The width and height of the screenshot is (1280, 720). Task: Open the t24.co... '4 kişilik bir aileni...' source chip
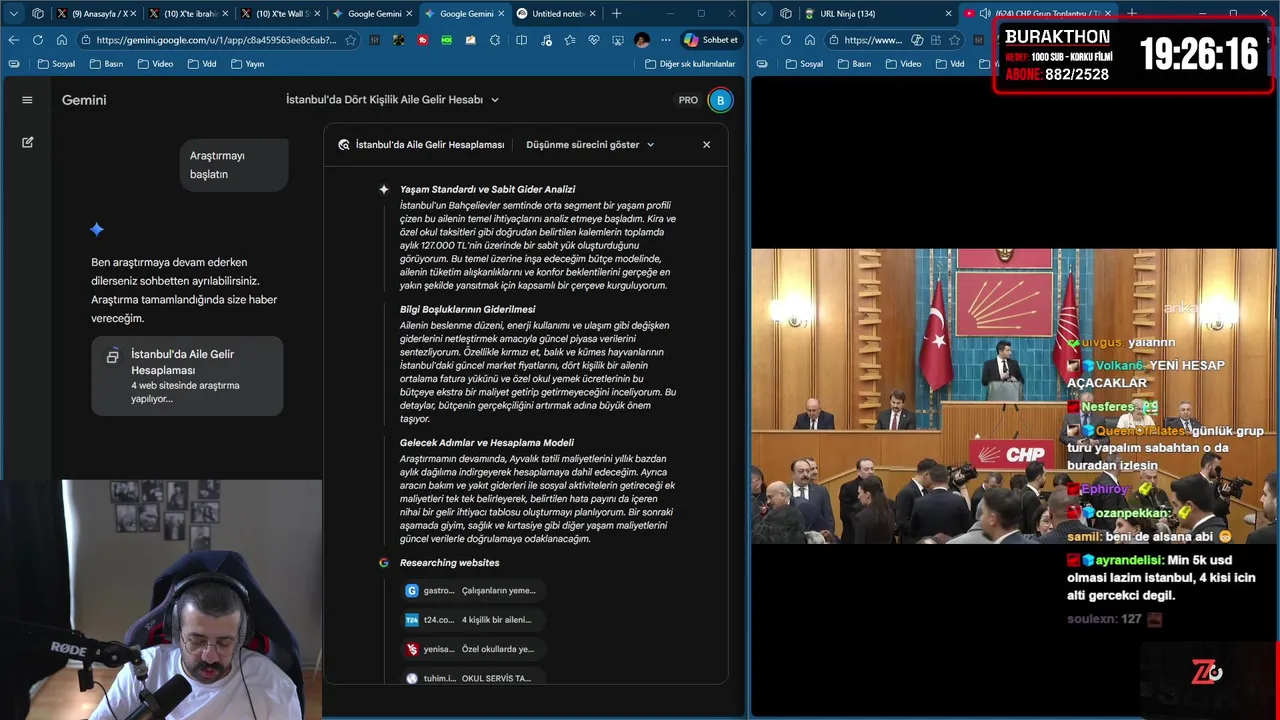pos(472,619)
